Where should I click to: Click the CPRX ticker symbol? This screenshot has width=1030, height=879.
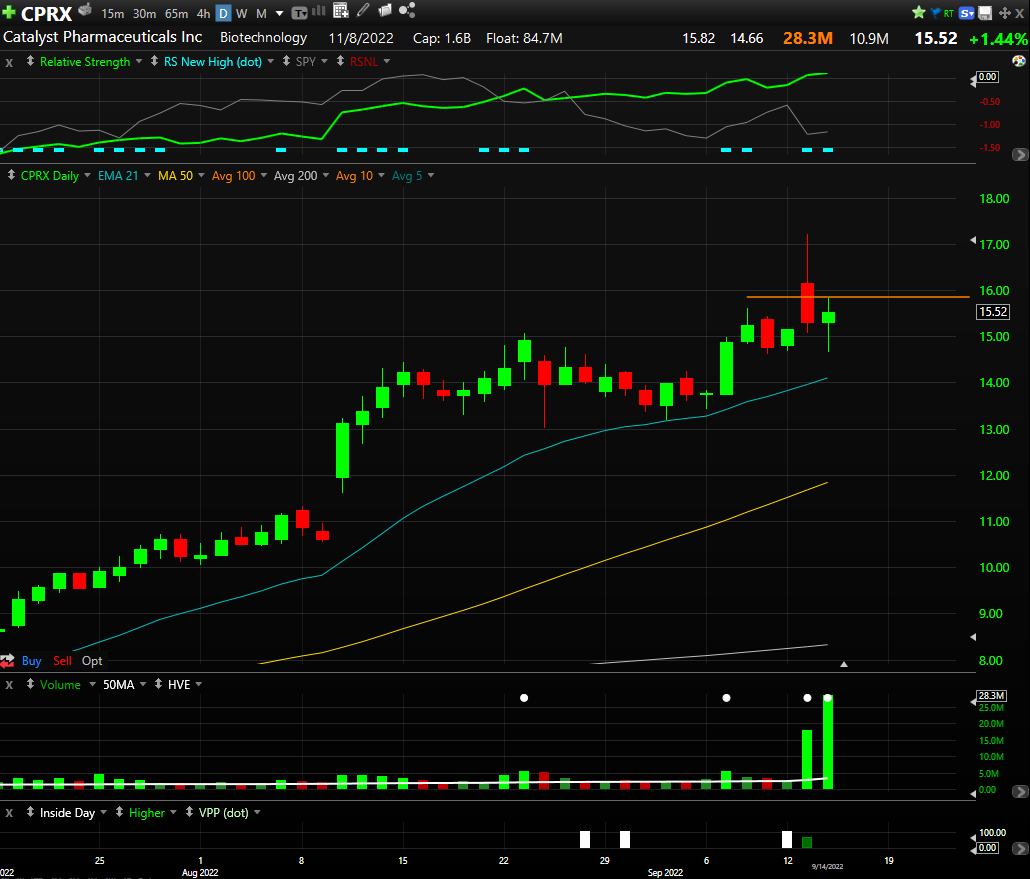tap(47, 14)
